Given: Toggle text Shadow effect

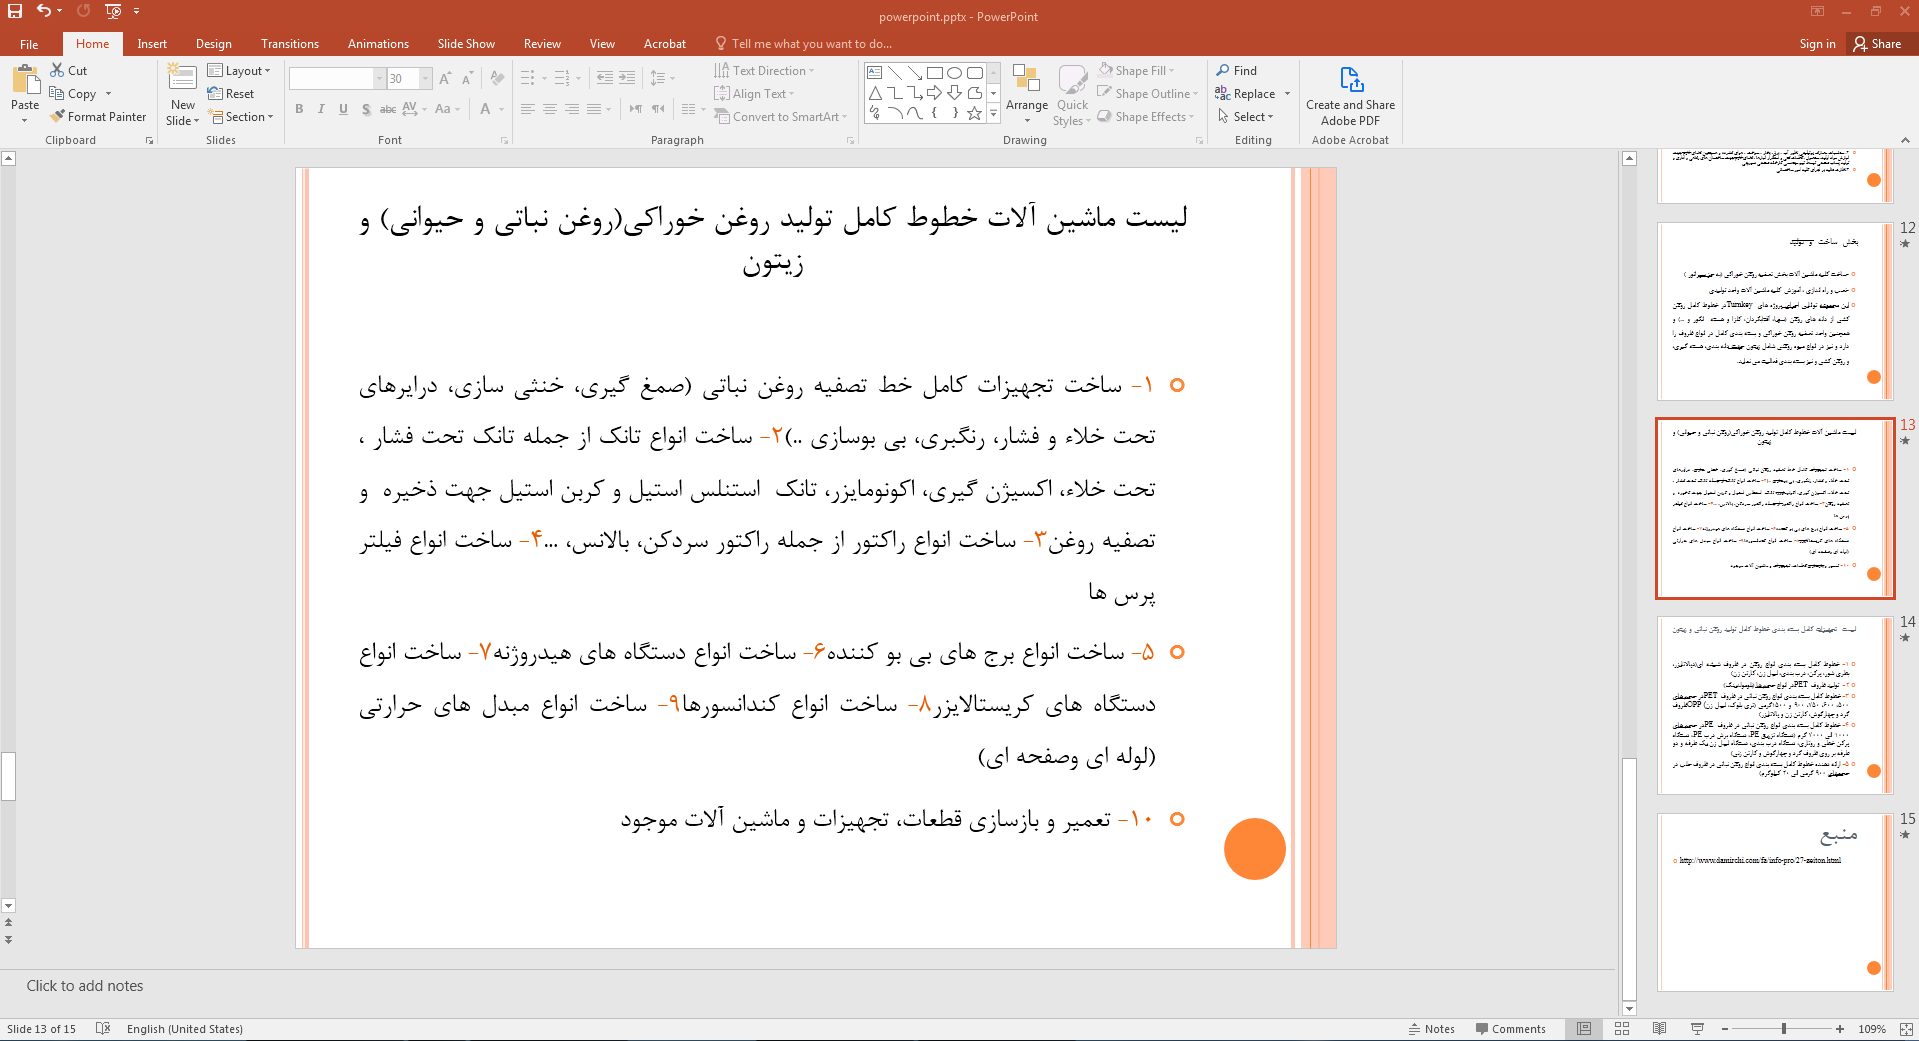Looking at the screenshot, I should click(366, 109).
